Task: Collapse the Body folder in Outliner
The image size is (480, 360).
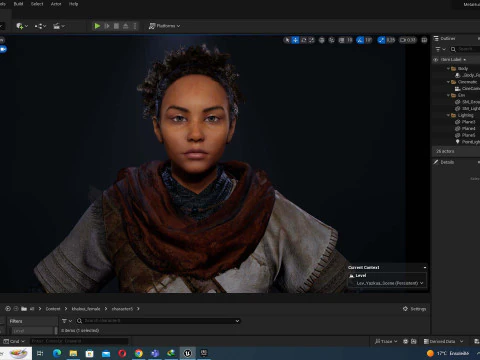Action: 448,69
